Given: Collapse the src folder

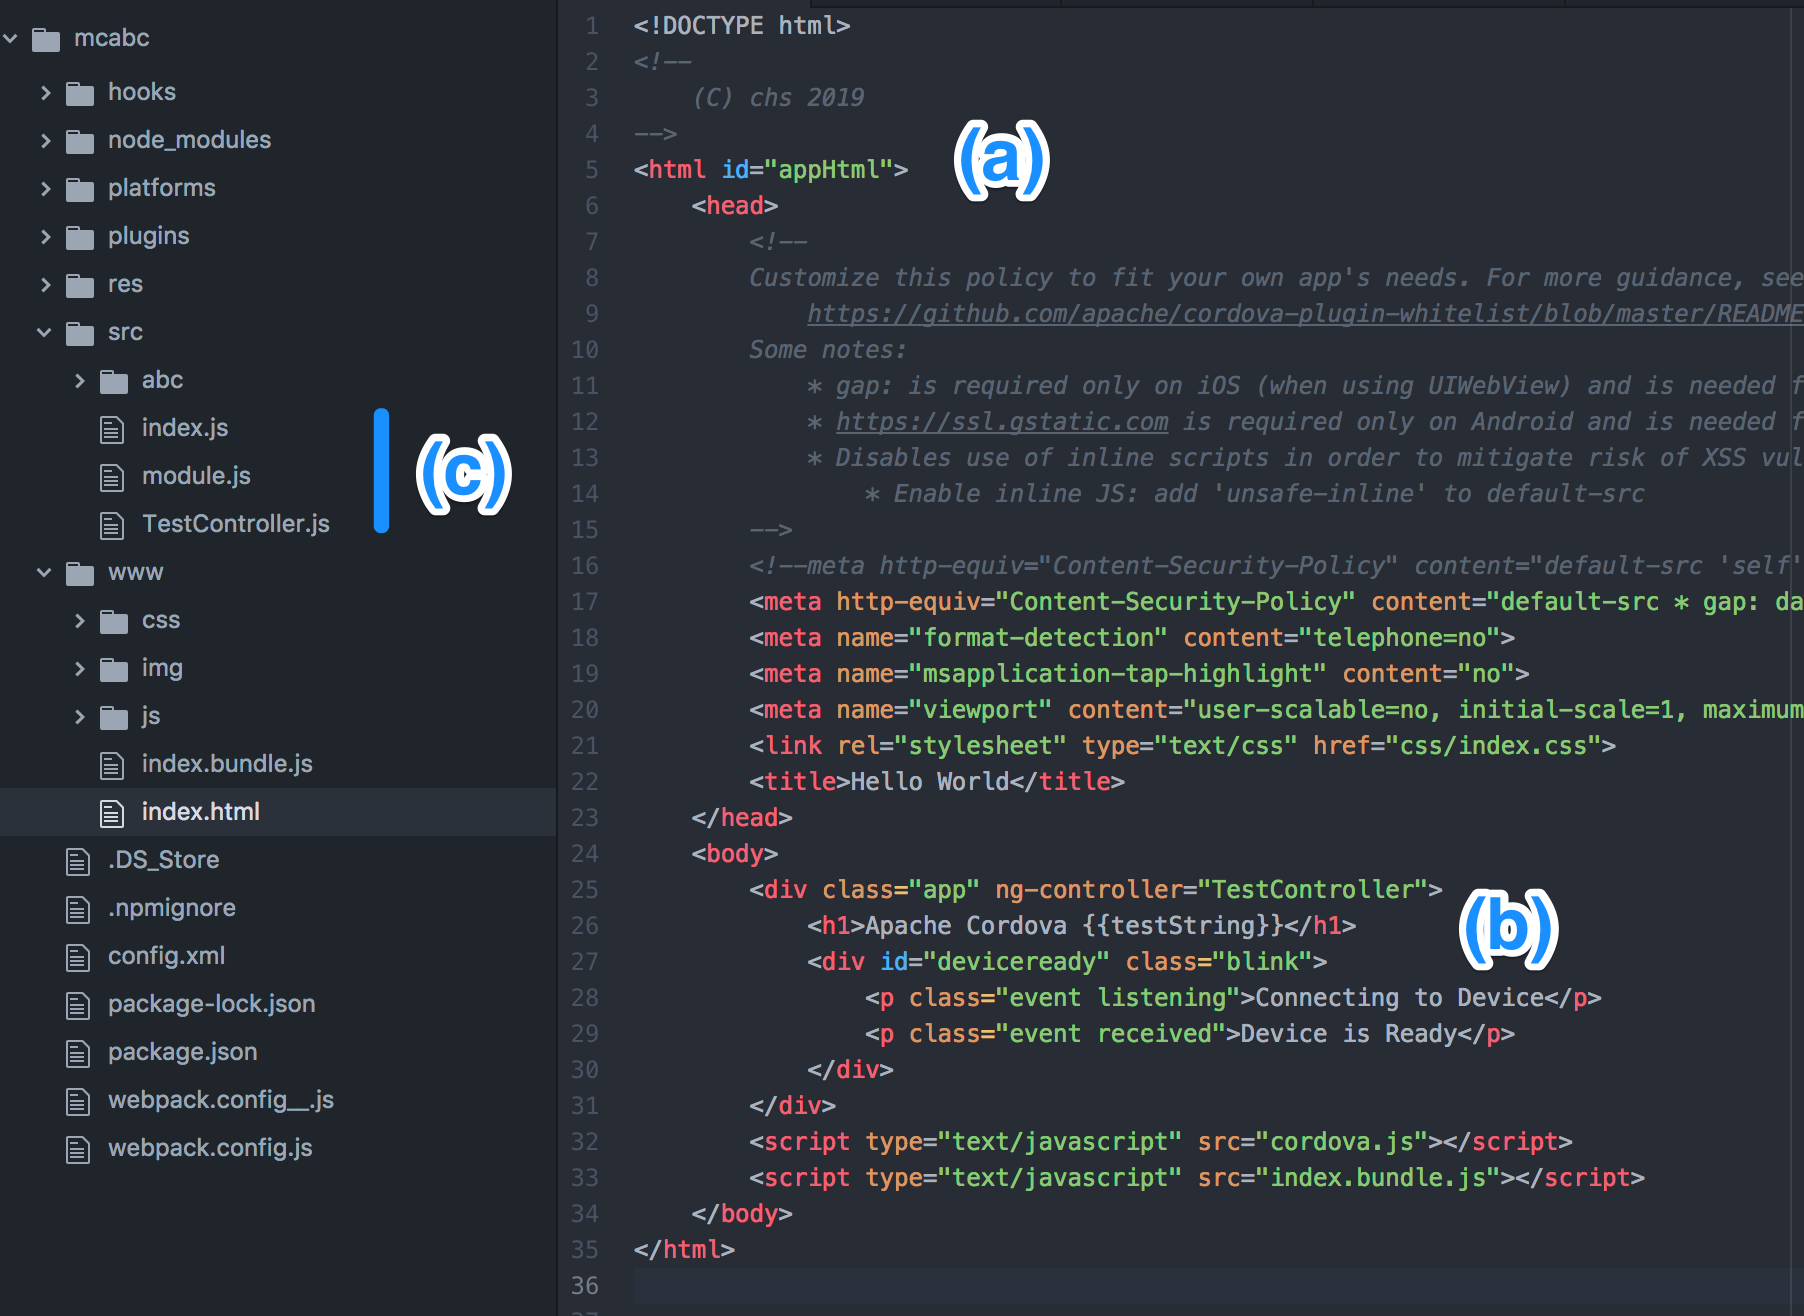Looking at the screenshot, I should point(44,332).
